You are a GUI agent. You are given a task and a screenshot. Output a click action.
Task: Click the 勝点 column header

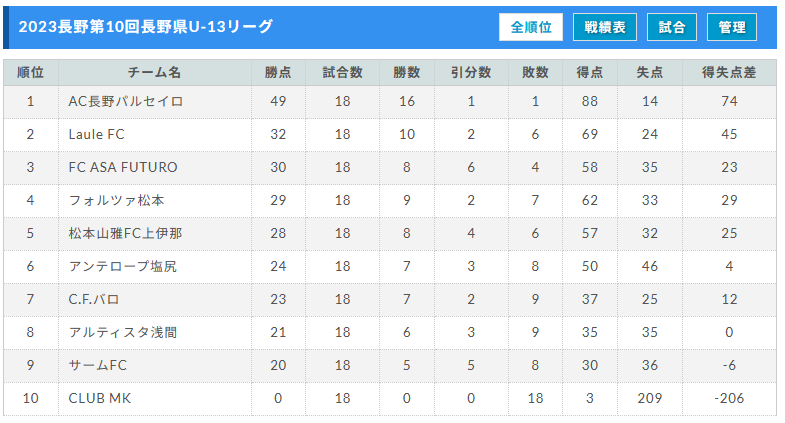[278, 73]
